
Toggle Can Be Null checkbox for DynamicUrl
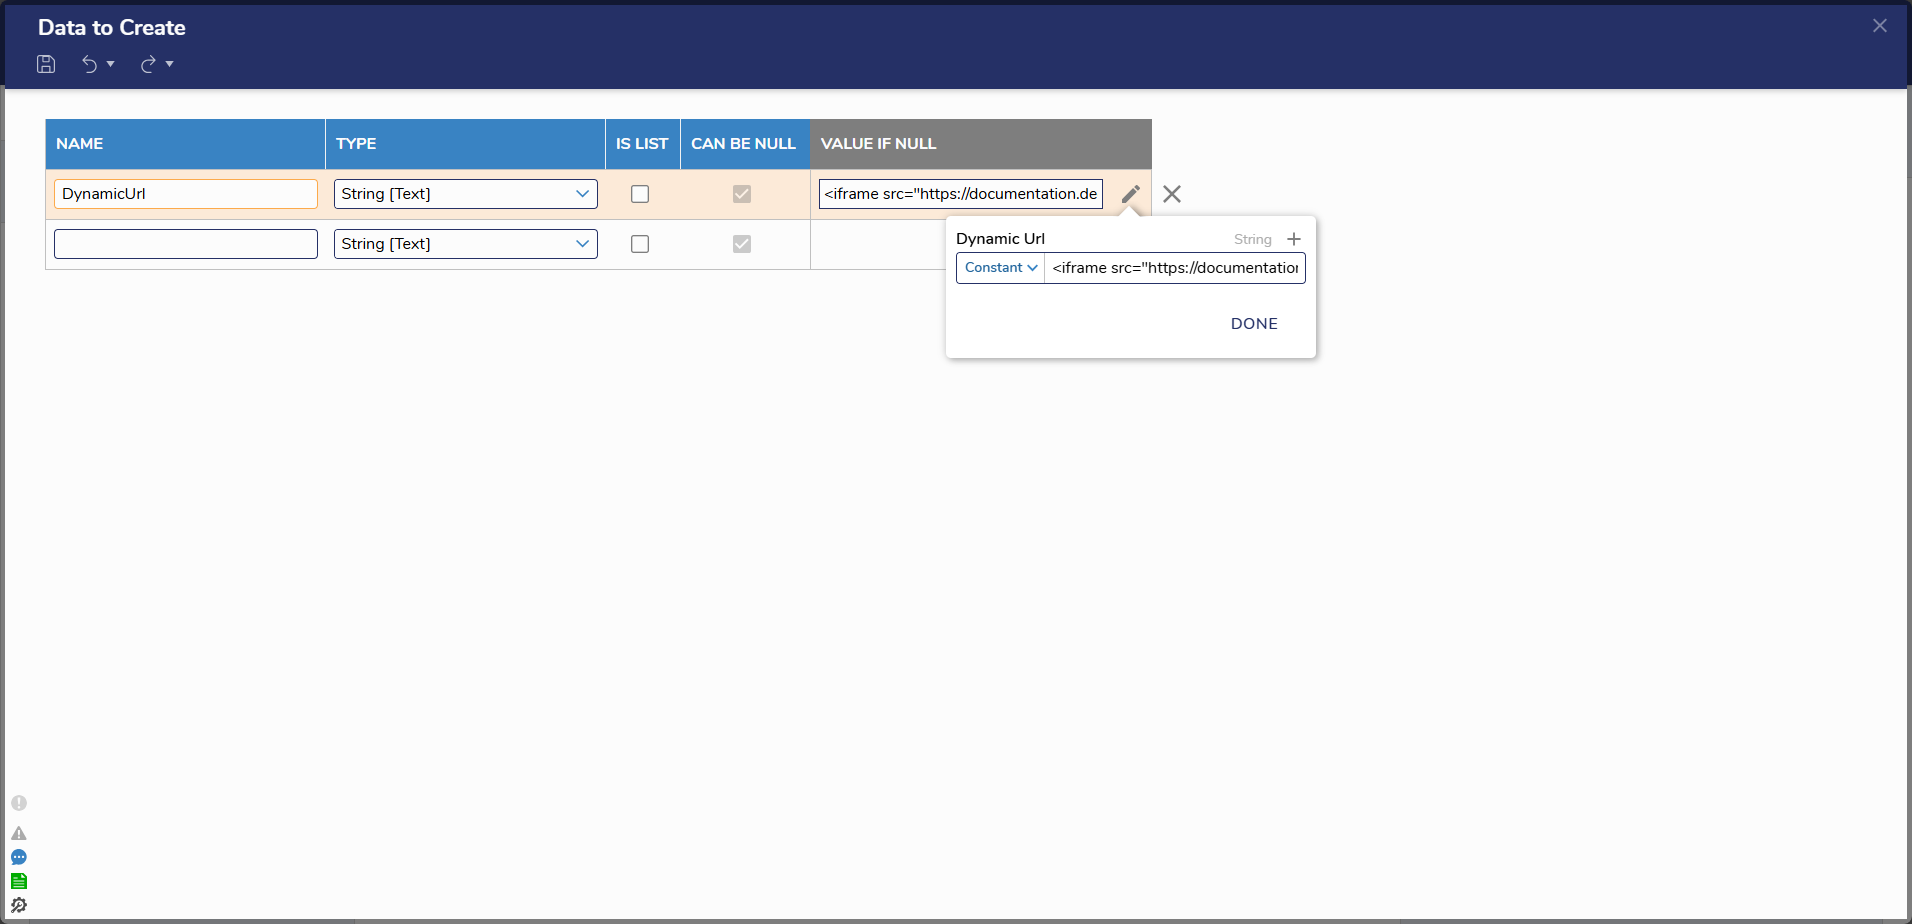coord(742,194)
